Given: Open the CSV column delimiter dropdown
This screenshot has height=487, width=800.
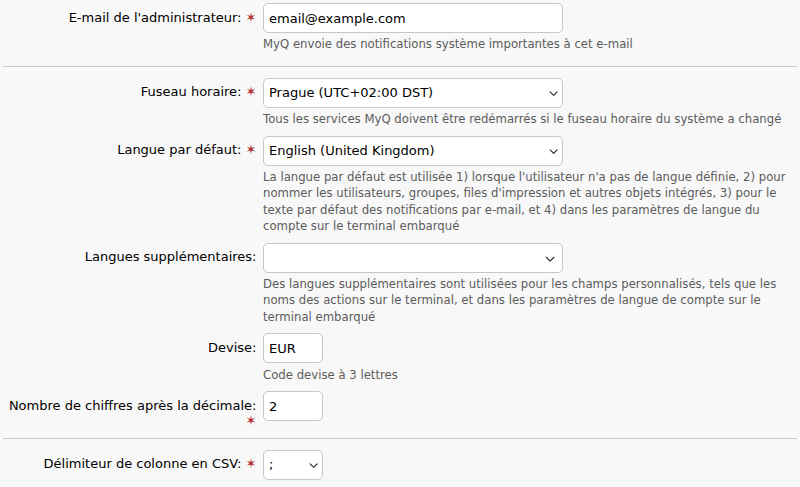Looking at the screenshot, I should coord(293,465).
